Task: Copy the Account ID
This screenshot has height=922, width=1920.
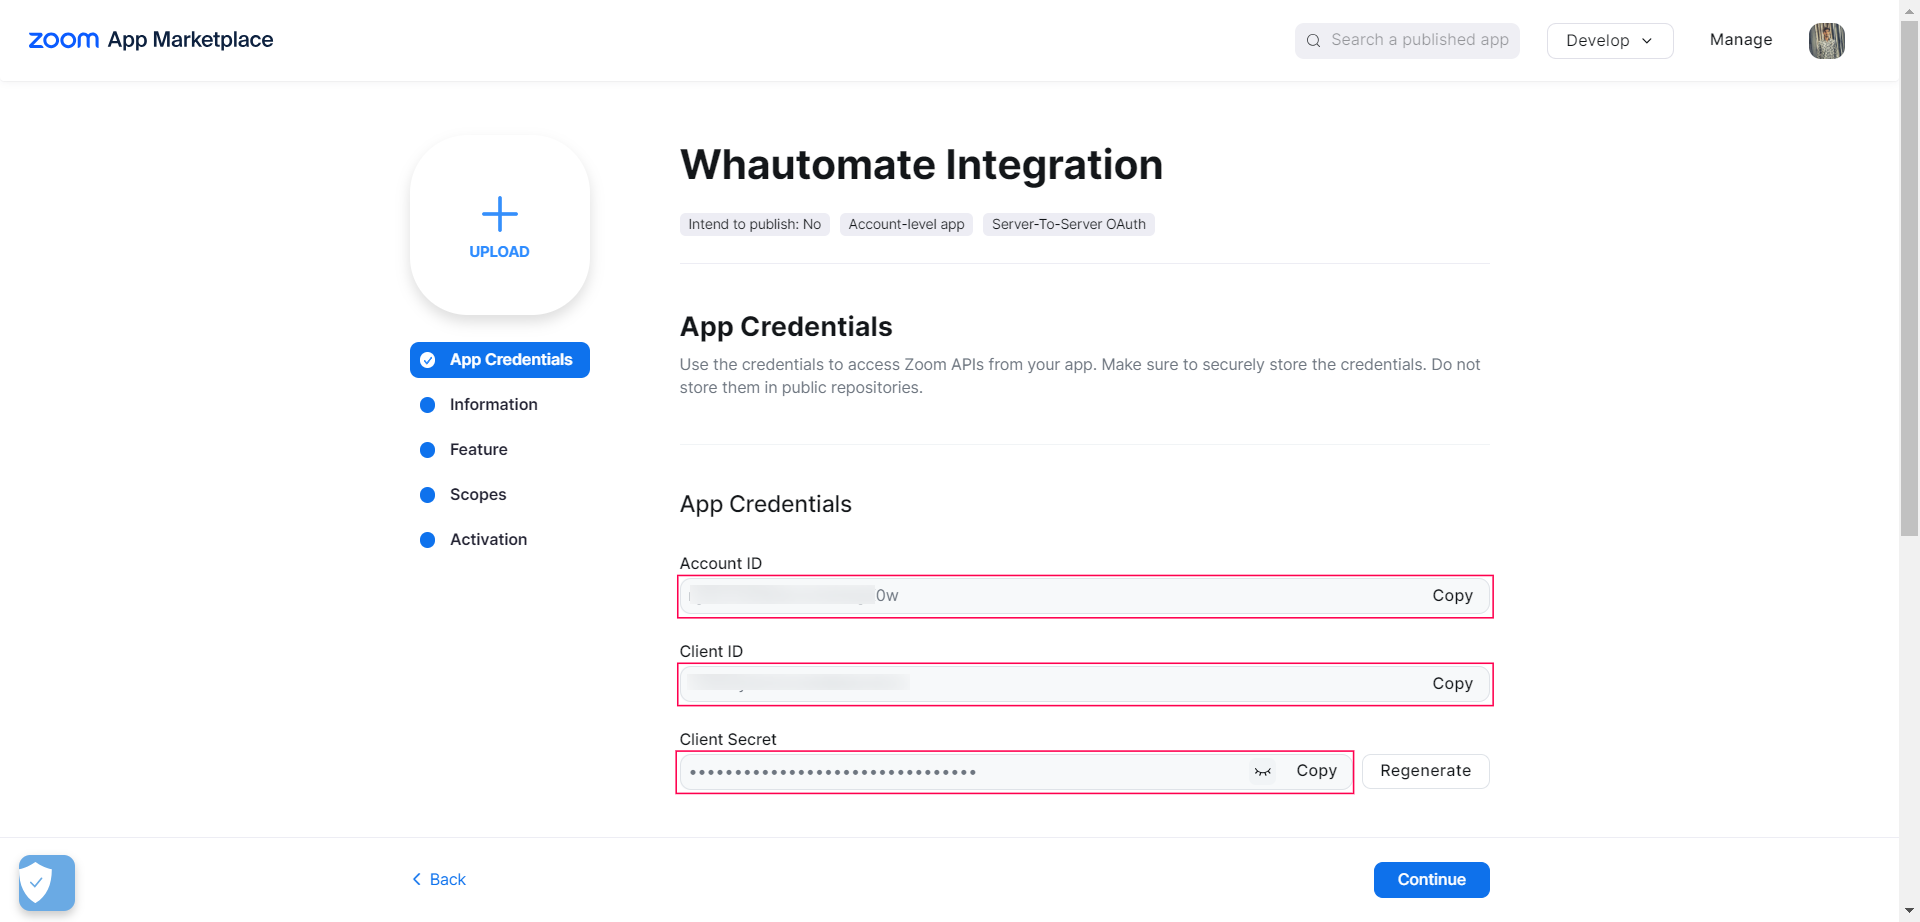Action: [1452, 596]
